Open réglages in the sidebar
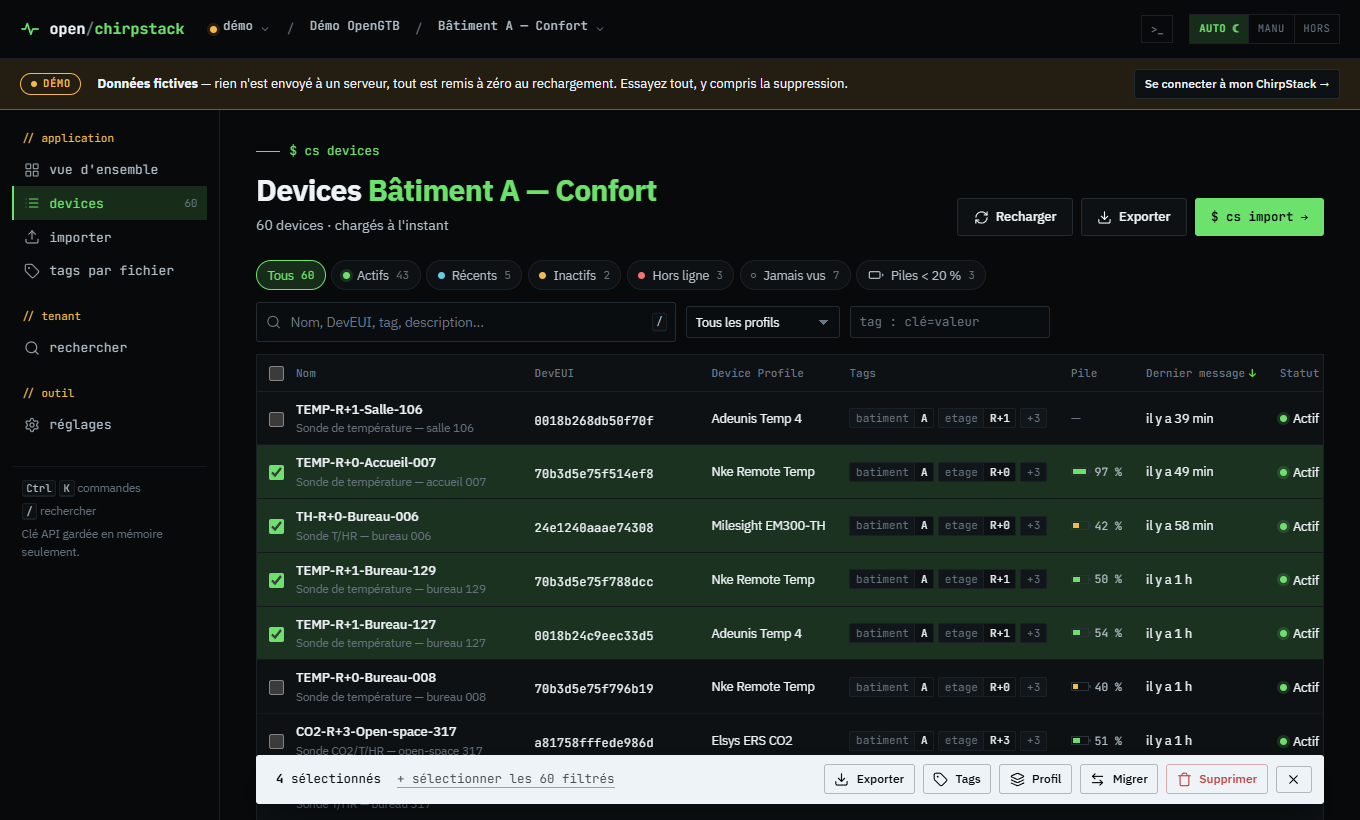The image size is (1360, 820). [x=110, y=425]
